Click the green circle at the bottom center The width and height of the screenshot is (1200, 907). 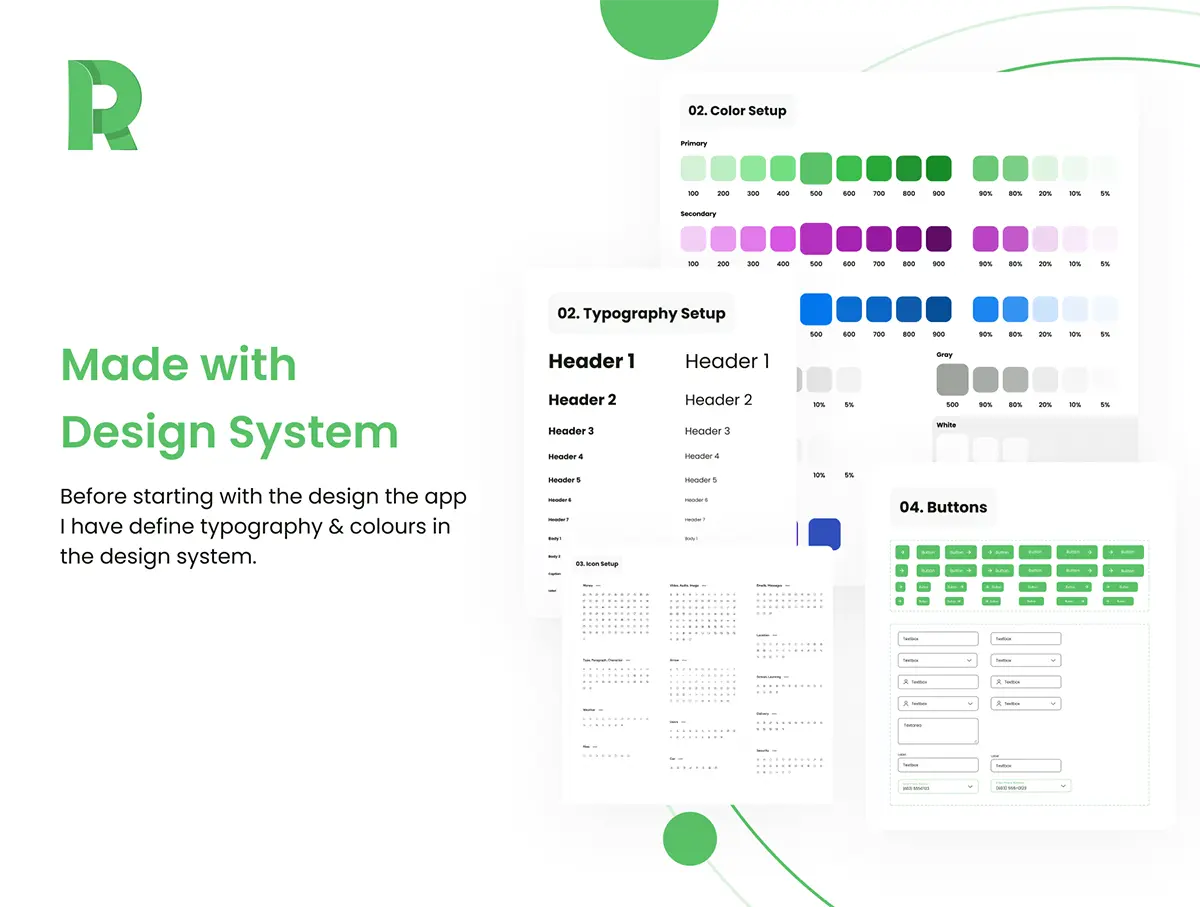(690, 838)
